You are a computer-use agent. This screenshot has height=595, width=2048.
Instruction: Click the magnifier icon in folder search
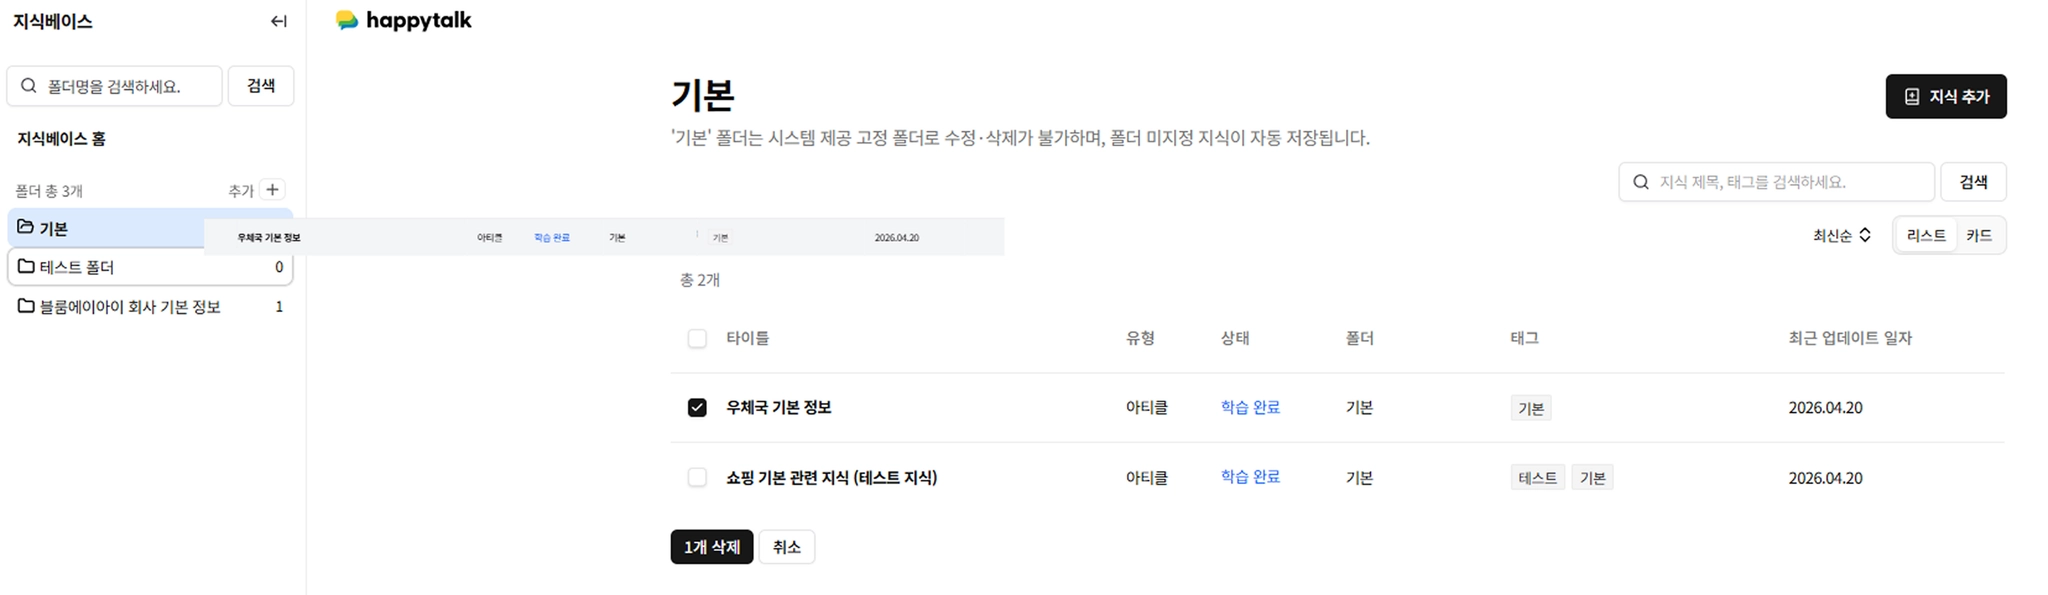coord(29,86)
